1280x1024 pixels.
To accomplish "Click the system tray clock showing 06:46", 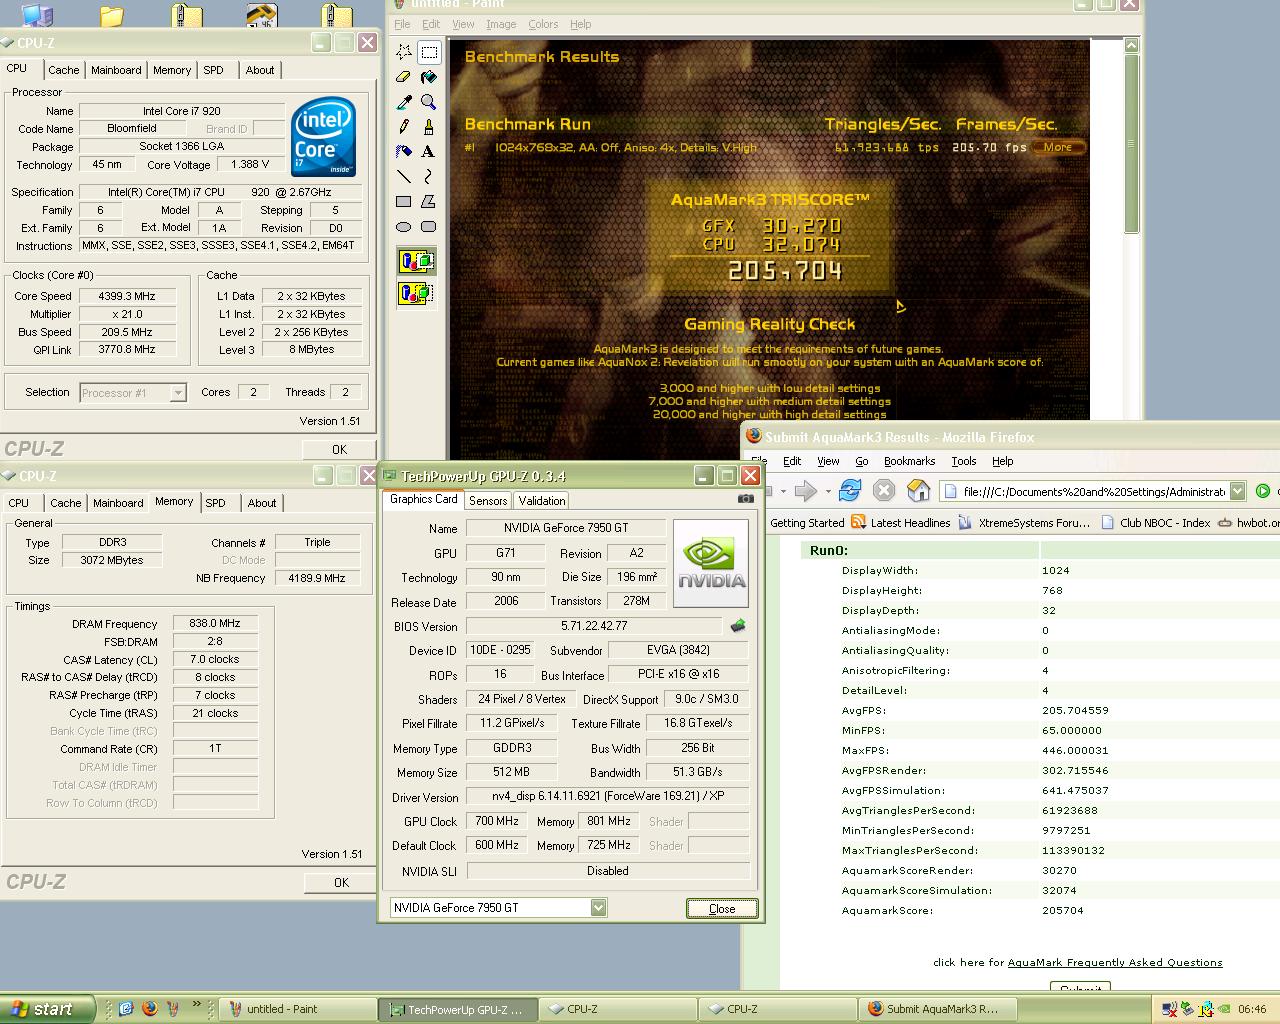I will tap(1252, 1009).
